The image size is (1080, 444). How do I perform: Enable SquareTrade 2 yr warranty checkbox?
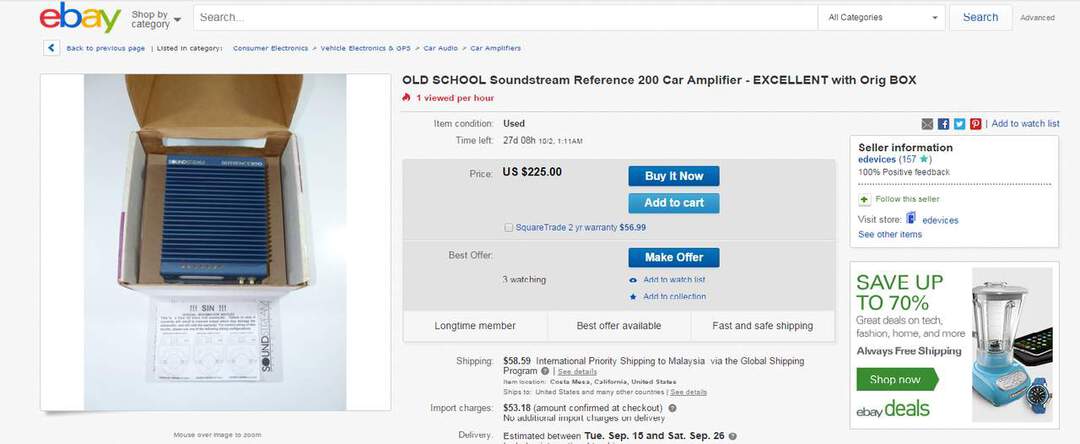tap(509, 227)
